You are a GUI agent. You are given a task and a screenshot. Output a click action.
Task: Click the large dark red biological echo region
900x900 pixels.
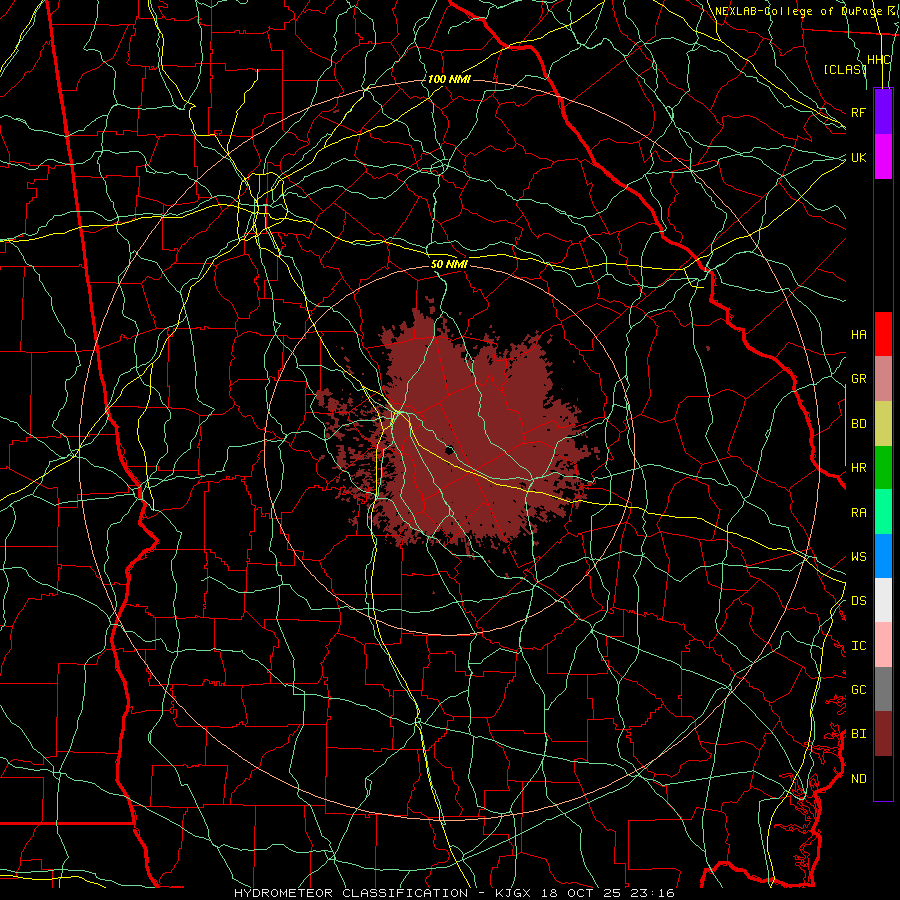pos(459,436)
